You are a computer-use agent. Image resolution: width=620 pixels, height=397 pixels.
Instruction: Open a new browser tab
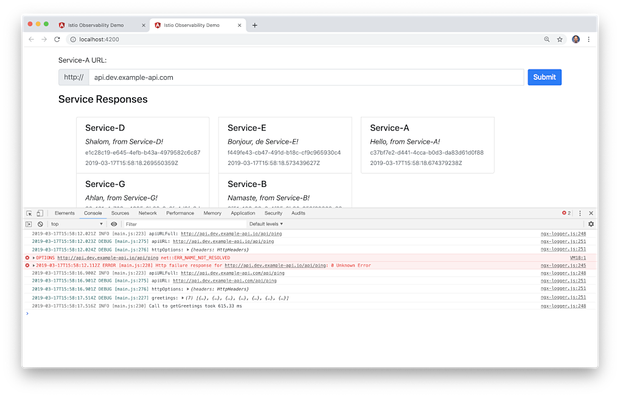[x=255, y=25]
